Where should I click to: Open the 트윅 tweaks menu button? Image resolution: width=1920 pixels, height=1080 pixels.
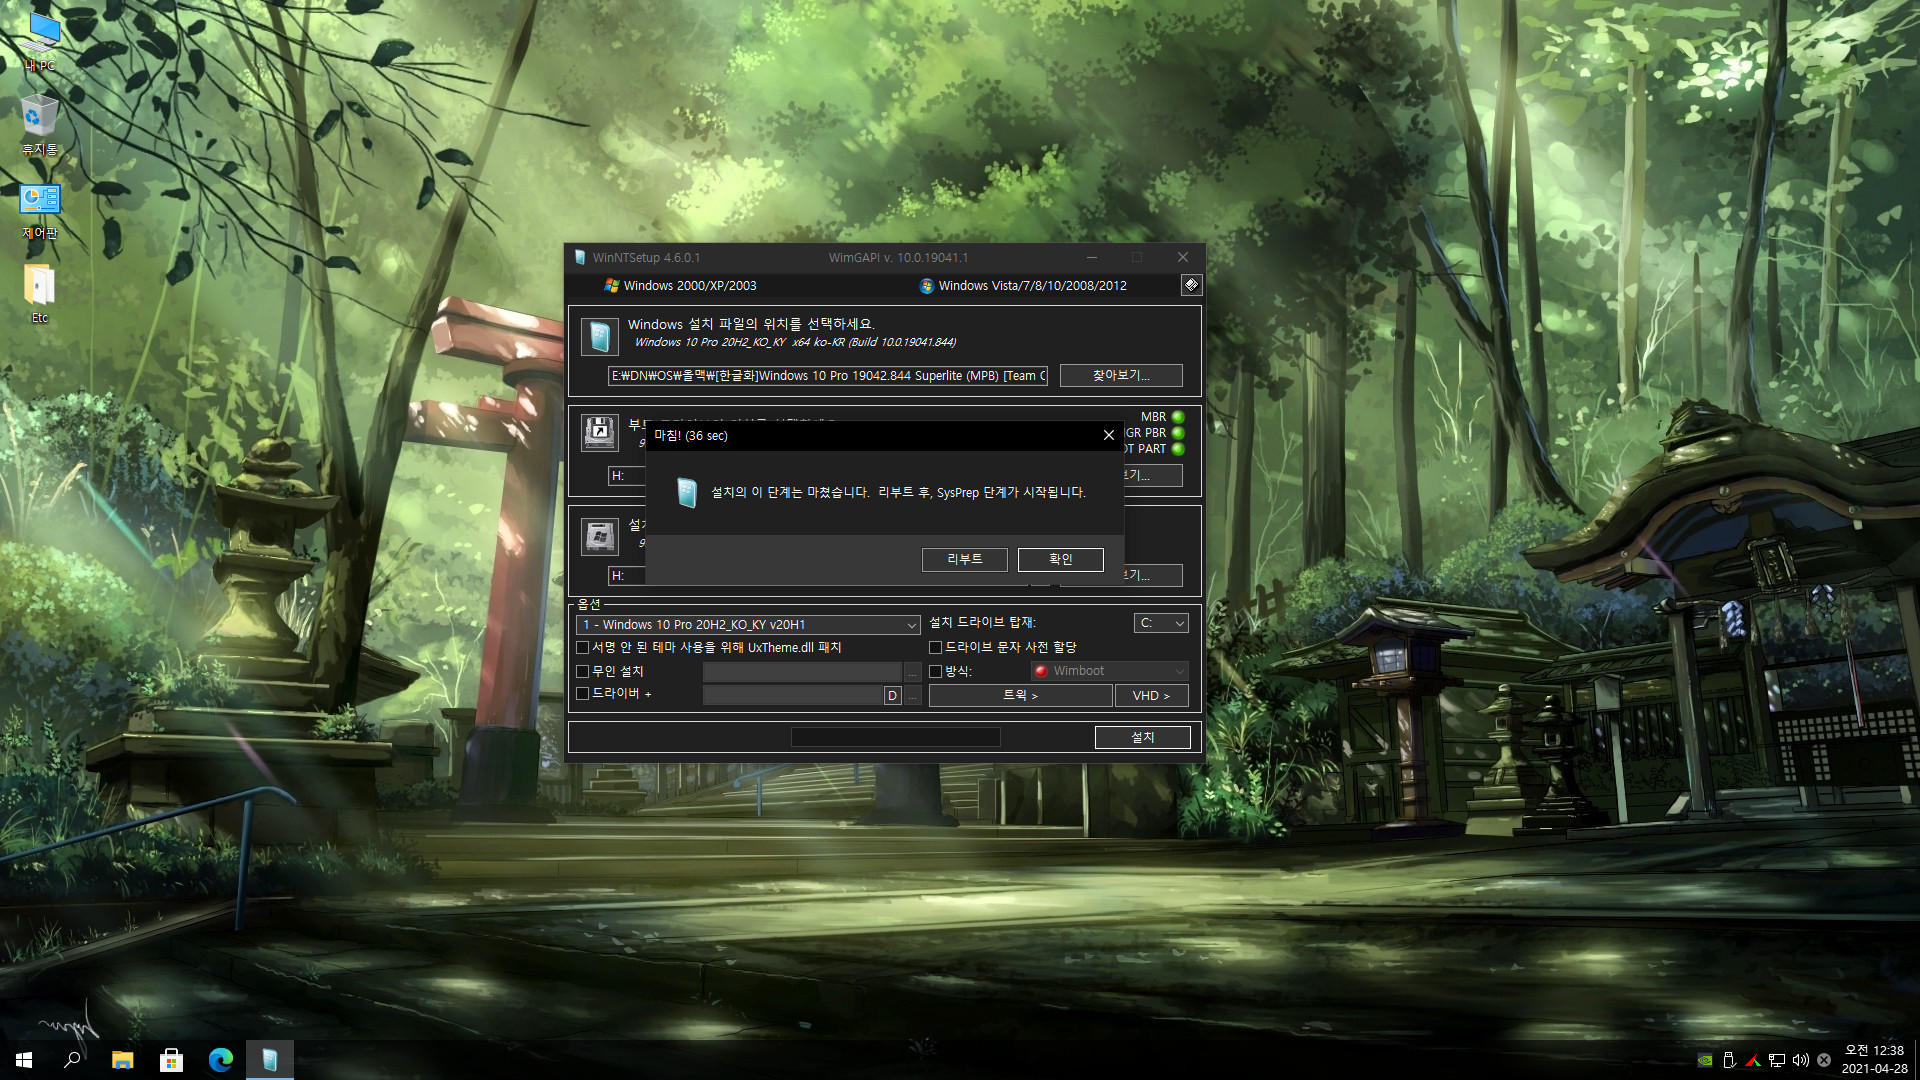1020,695
